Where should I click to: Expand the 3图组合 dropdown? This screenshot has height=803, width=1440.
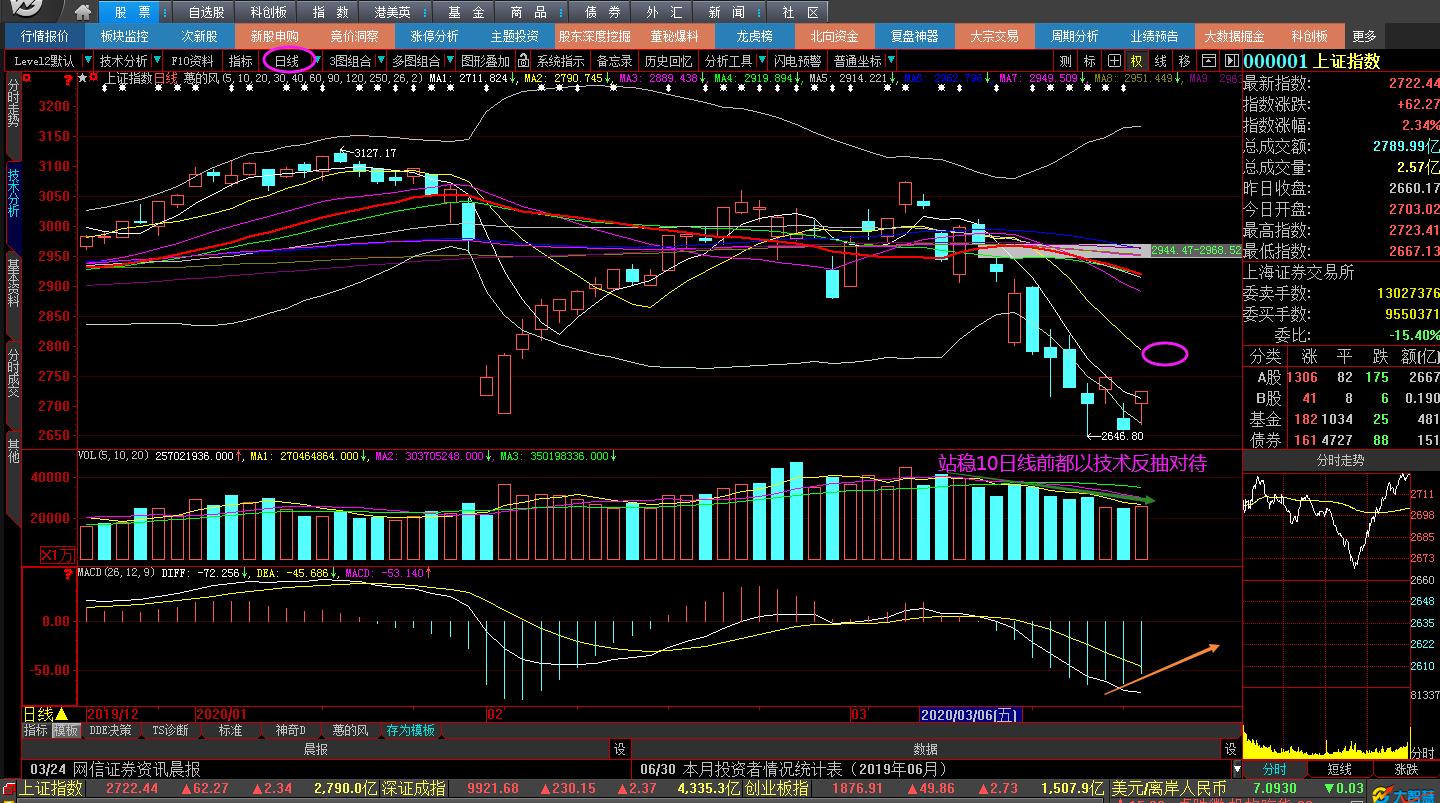(x=380, y=61)
